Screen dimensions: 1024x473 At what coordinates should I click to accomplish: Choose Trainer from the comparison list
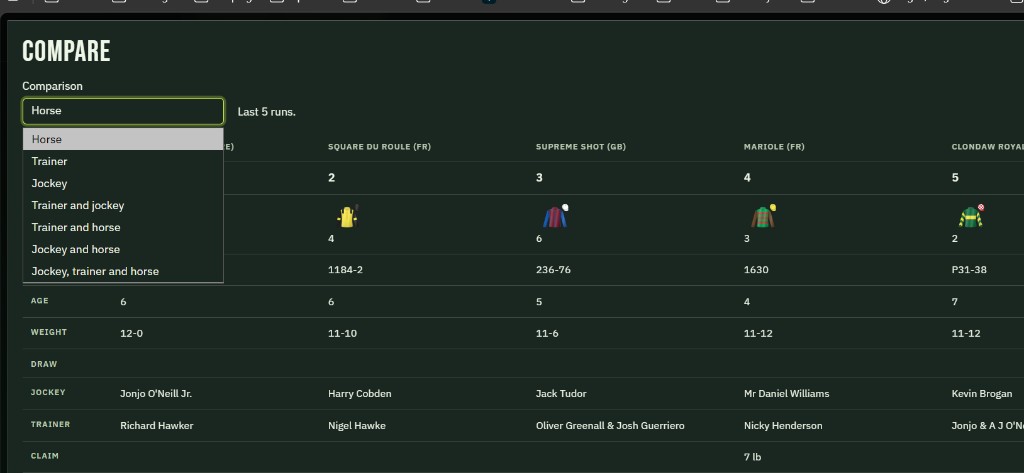(x=123, y=161)
